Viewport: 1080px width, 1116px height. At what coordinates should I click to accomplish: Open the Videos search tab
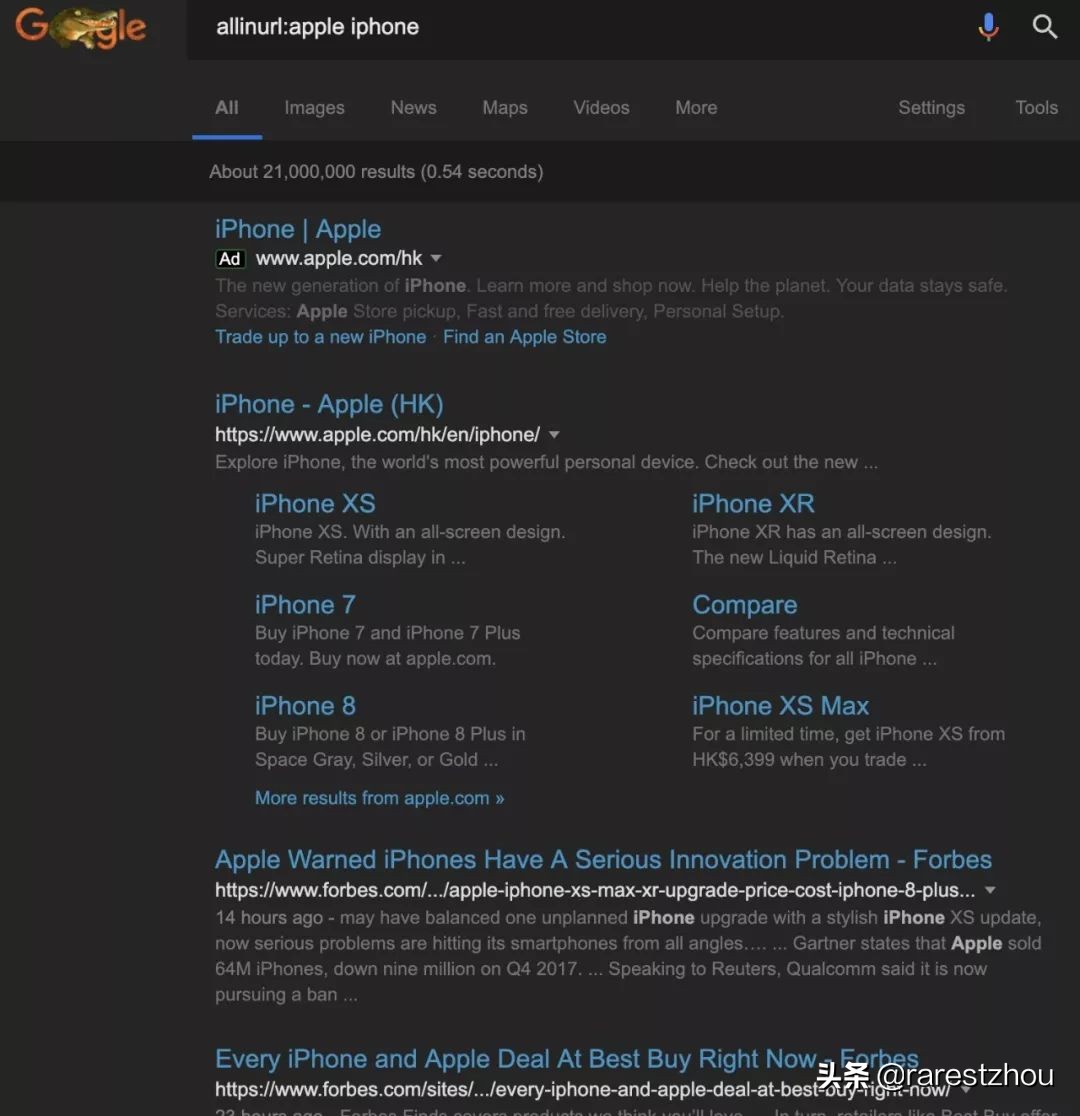click(x=601, y=107)
